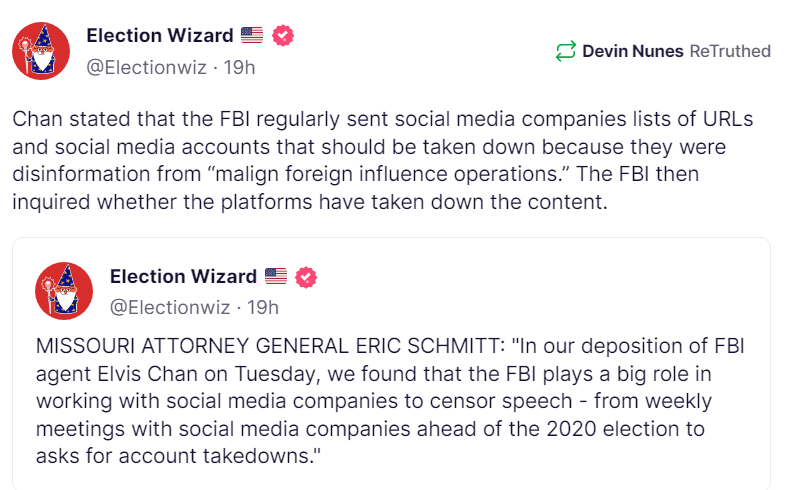The height and width of the screenshot is (490, 785).
Task: Click the wizard avatar in the quoted post
Action: [63, 290]
